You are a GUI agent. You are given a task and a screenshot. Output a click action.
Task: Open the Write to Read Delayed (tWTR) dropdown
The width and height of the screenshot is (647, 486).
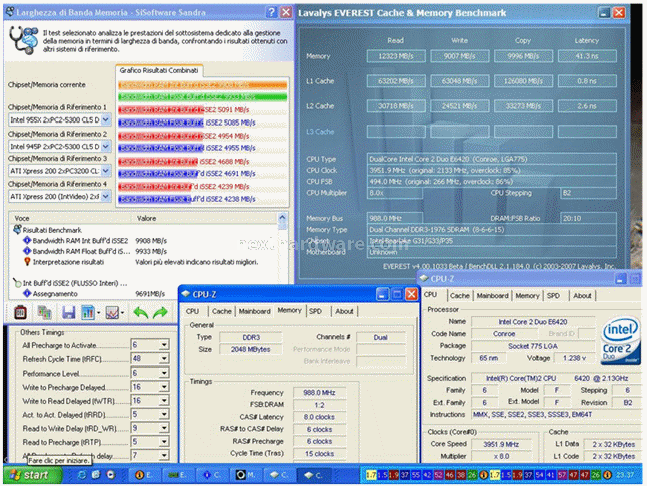(x=164, y=401)
